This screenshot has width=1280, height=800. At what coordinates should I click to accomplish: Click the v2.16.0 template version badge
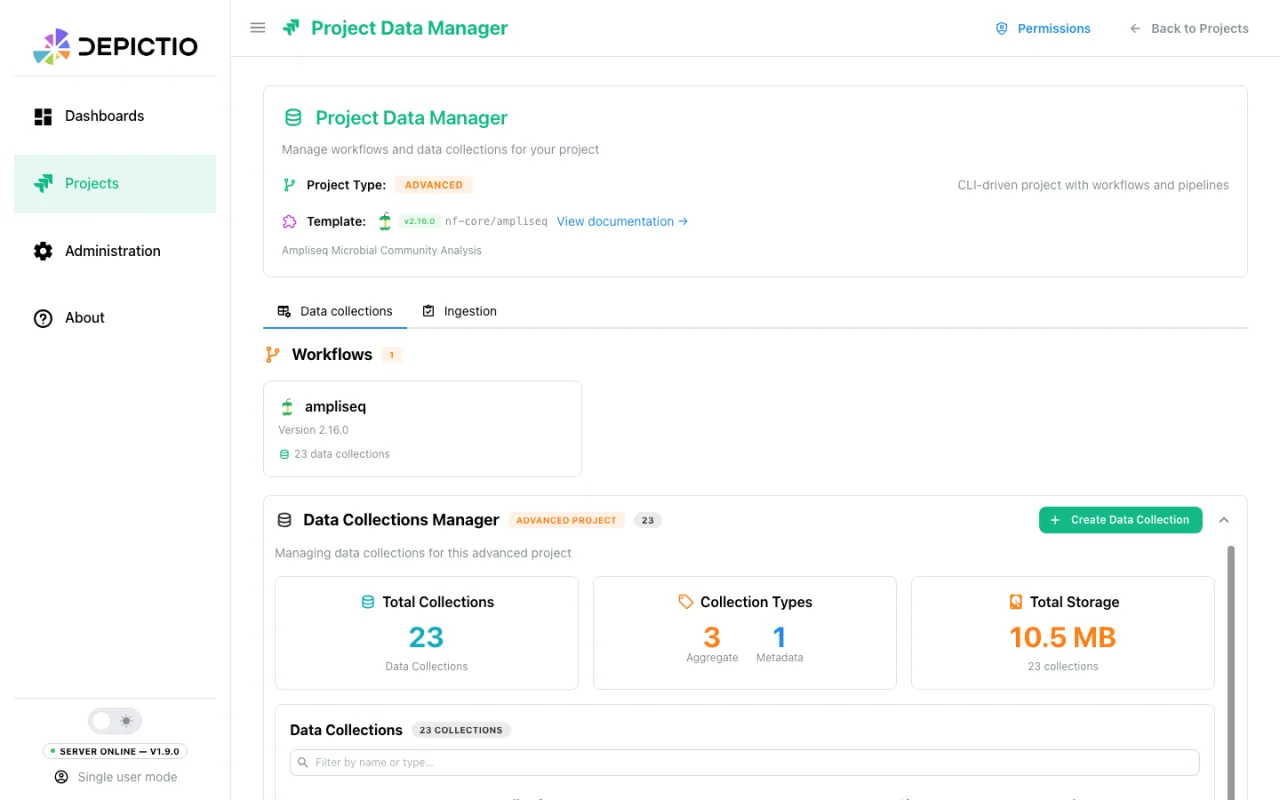(x=419, y=222)
